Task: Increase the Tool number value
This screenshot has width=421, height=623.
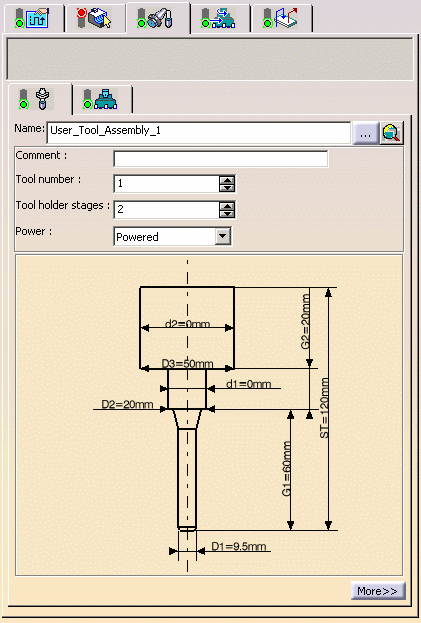Action: 227,180
